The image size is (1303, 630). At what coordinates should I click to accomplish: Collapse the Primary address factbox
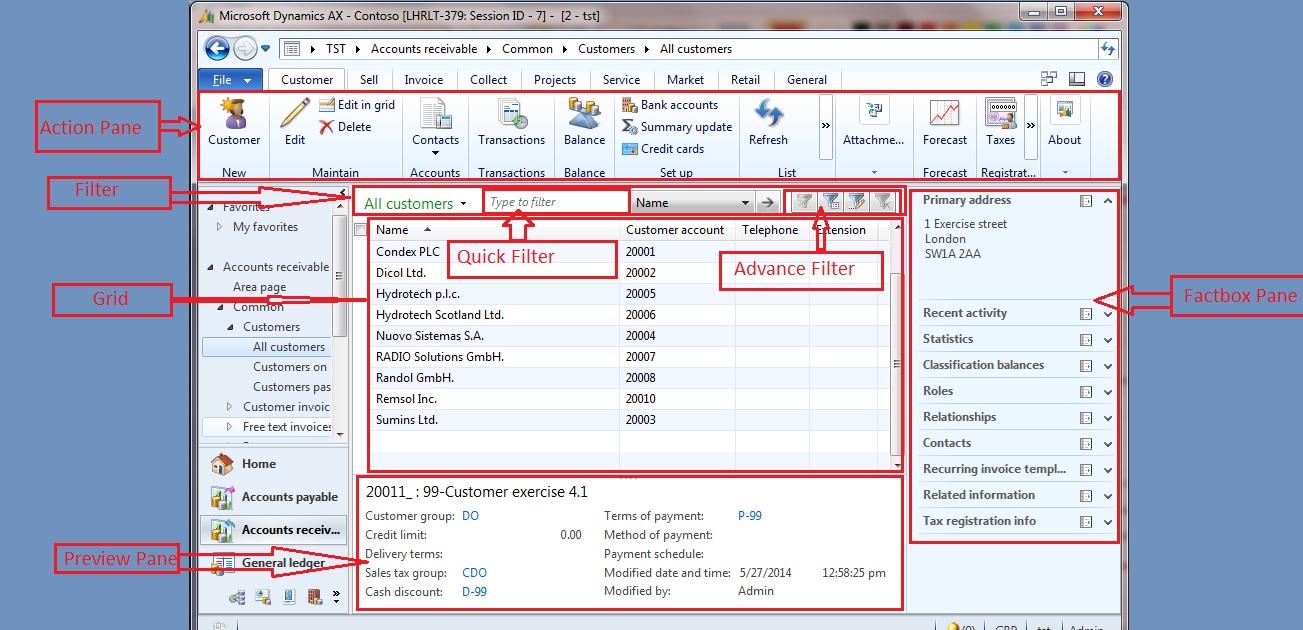coord(1108,201)
